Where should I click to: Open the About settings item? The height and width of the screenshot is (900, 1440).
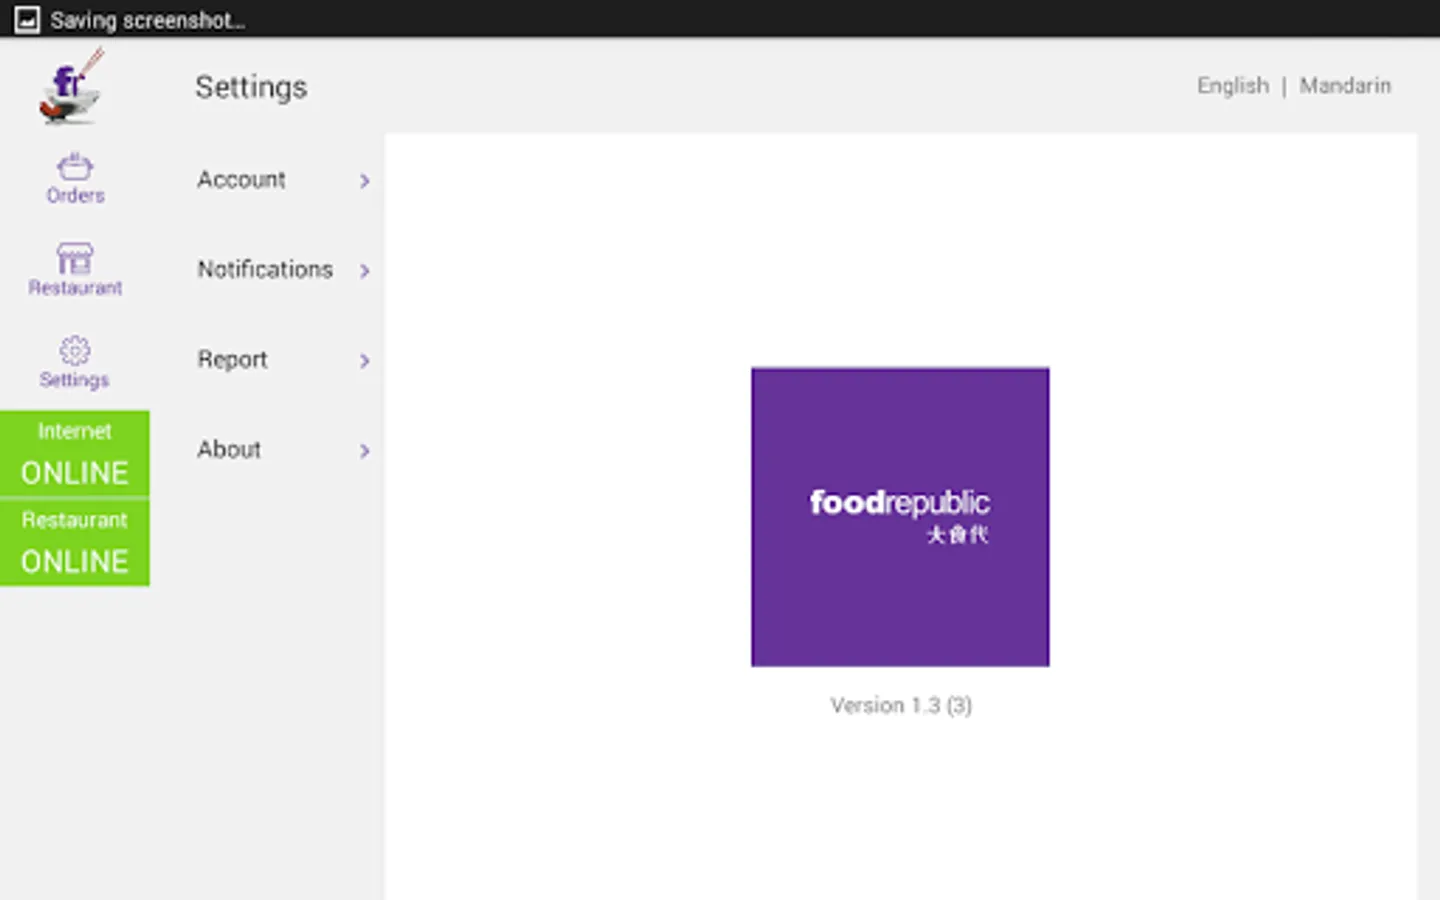click(x=284, y=450)
